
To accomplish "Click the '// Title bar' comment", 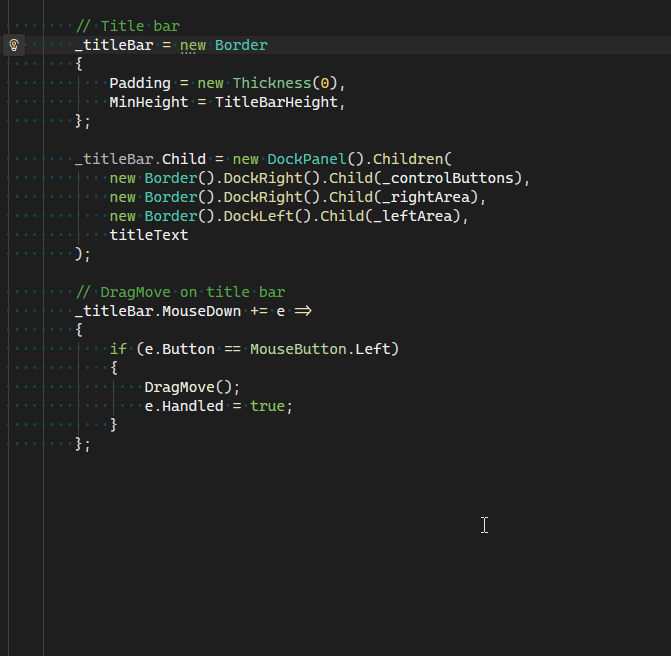I will pyautogui.click(x=128, y=26).
